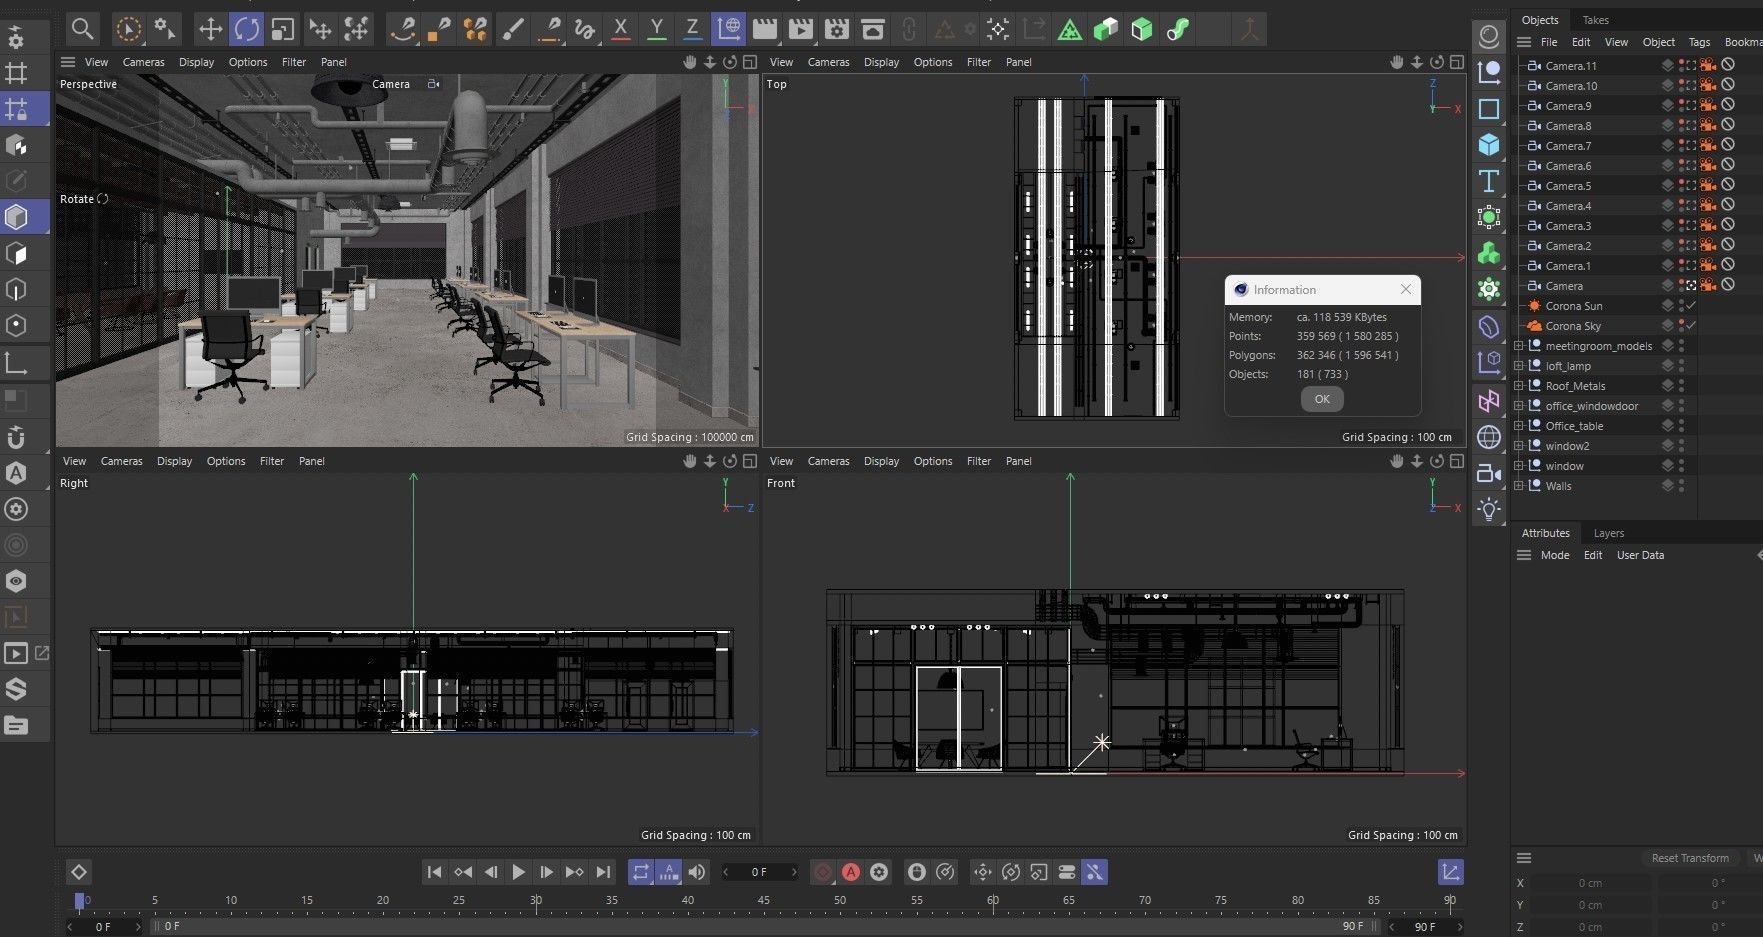The width and height of the screenshot is (1763, 937).
Task: Expand office_windowdoor object hierarchy
Action: coord(1519,406)
